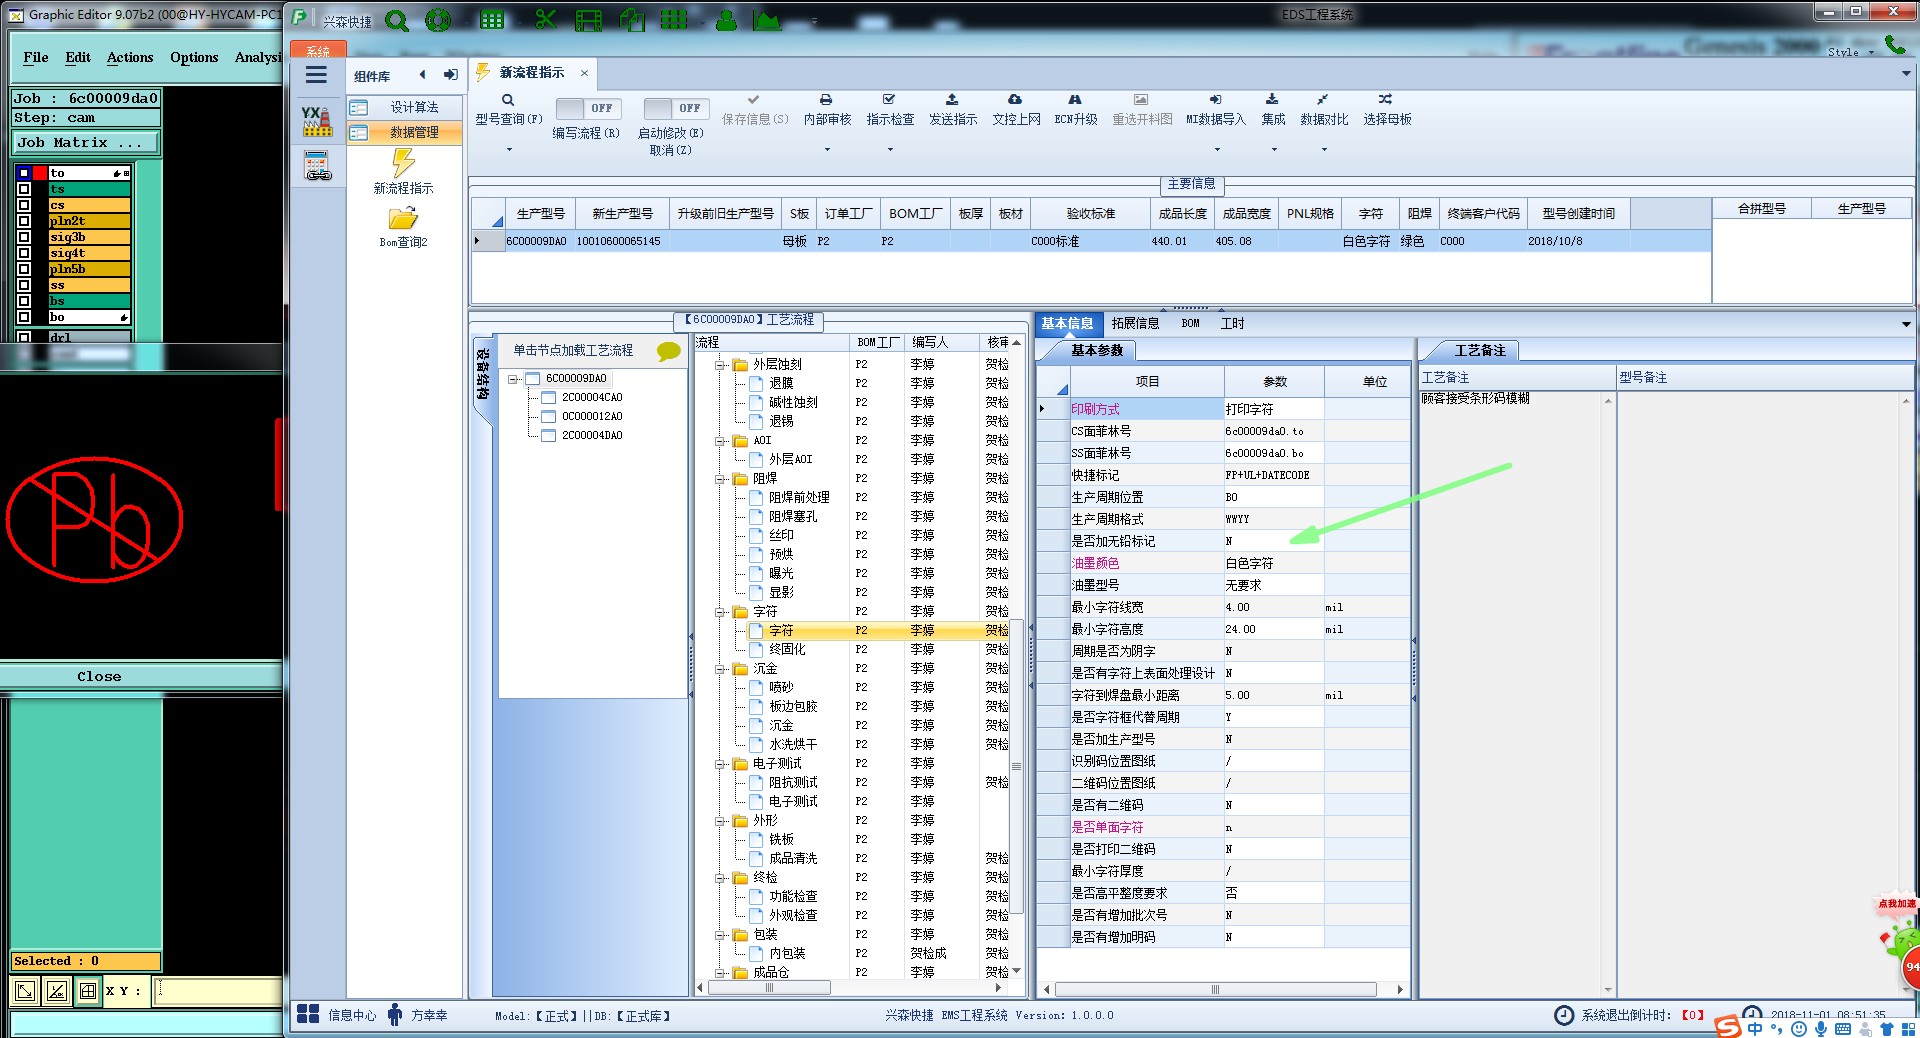Click red color swatch of layer to

click(x=40, y=173)
